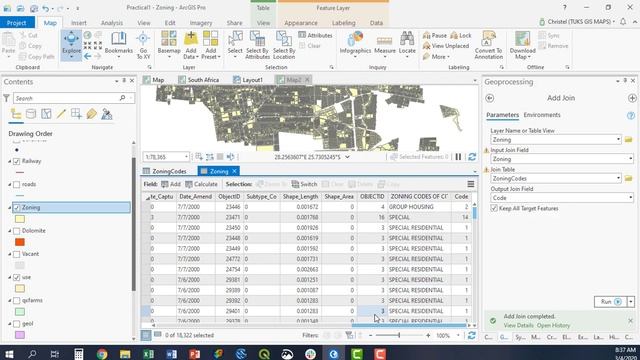Click Add field in table toolbar
The width and height of the screenshot is (640, 360).
[x=171, y=184]
